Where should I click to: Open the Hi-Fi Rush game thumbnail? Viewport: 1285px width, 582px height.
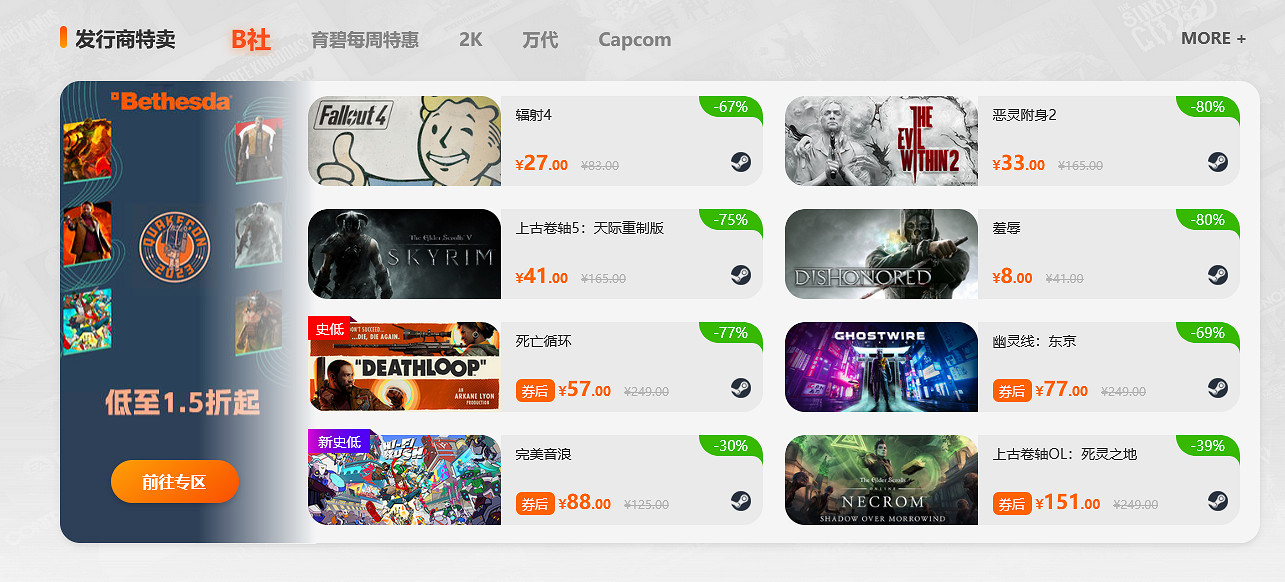(x=404, y=480)
